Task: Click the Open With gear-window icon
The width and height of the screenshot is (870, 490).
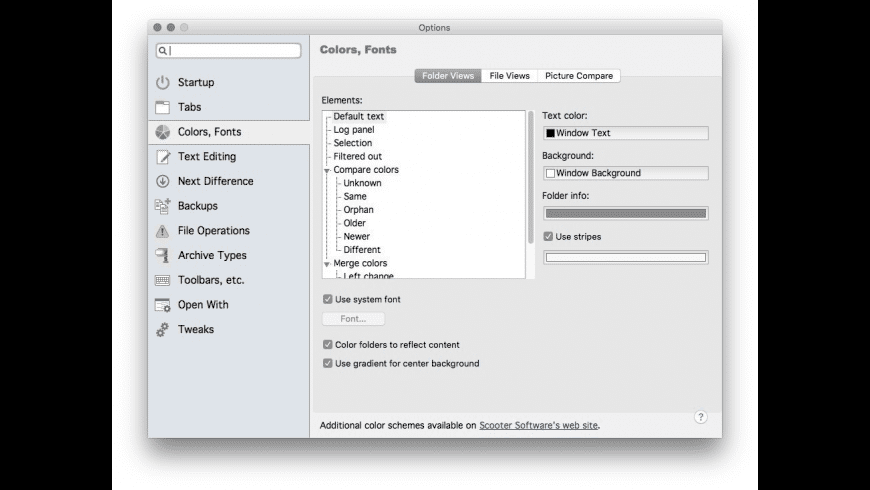Action: pos(163,305)
